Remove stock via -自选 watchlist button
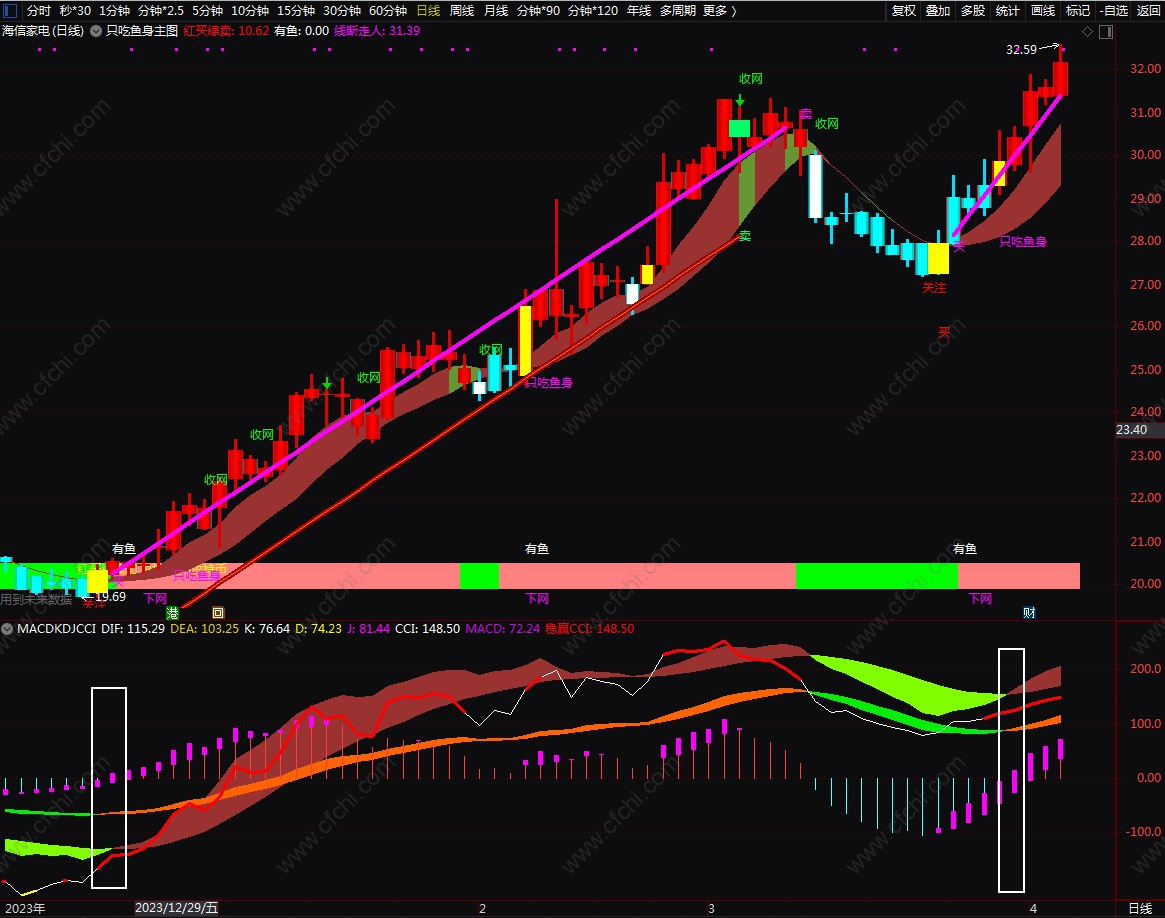The height and width of the screenshot is (918, 1165). (1113, 11)
